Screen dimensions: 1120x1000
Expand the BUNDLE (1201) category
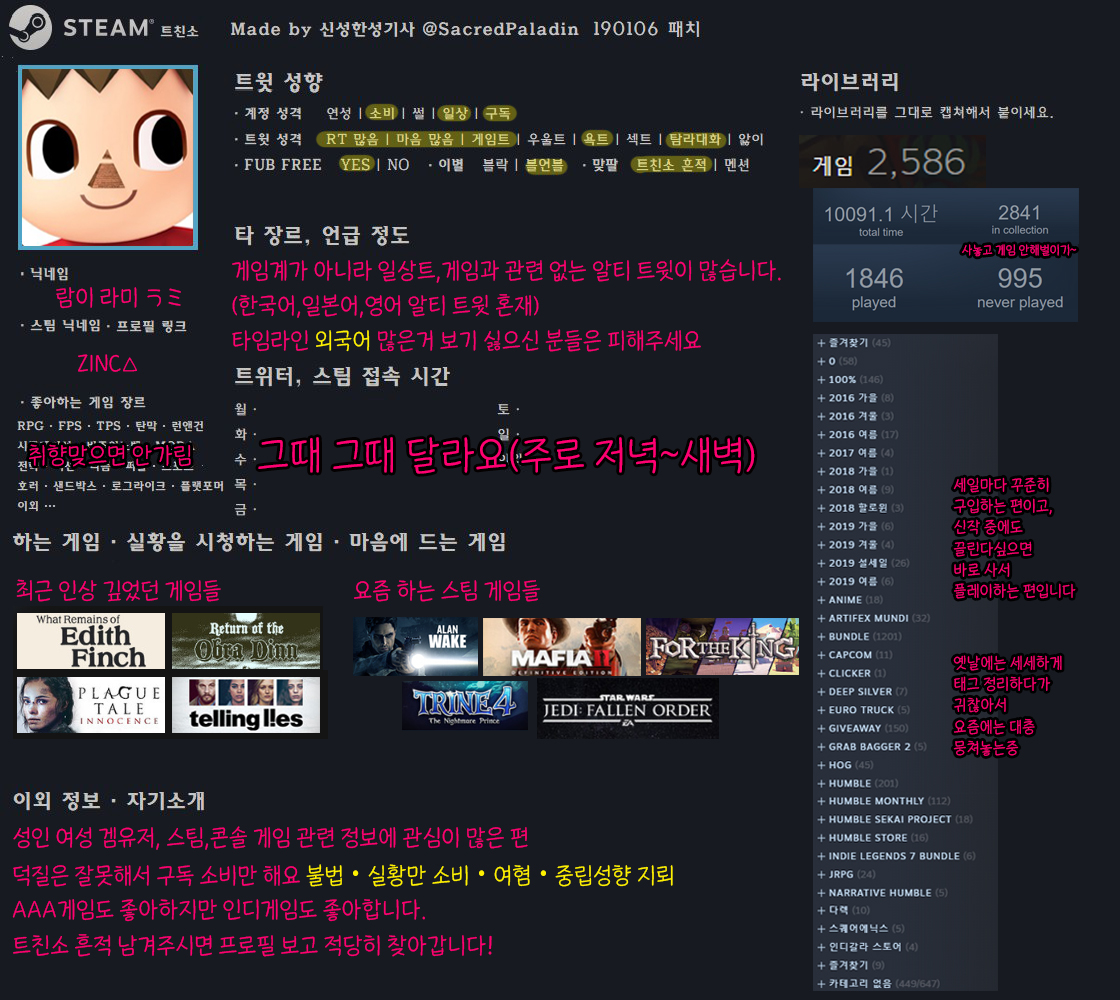coord(859,636)
